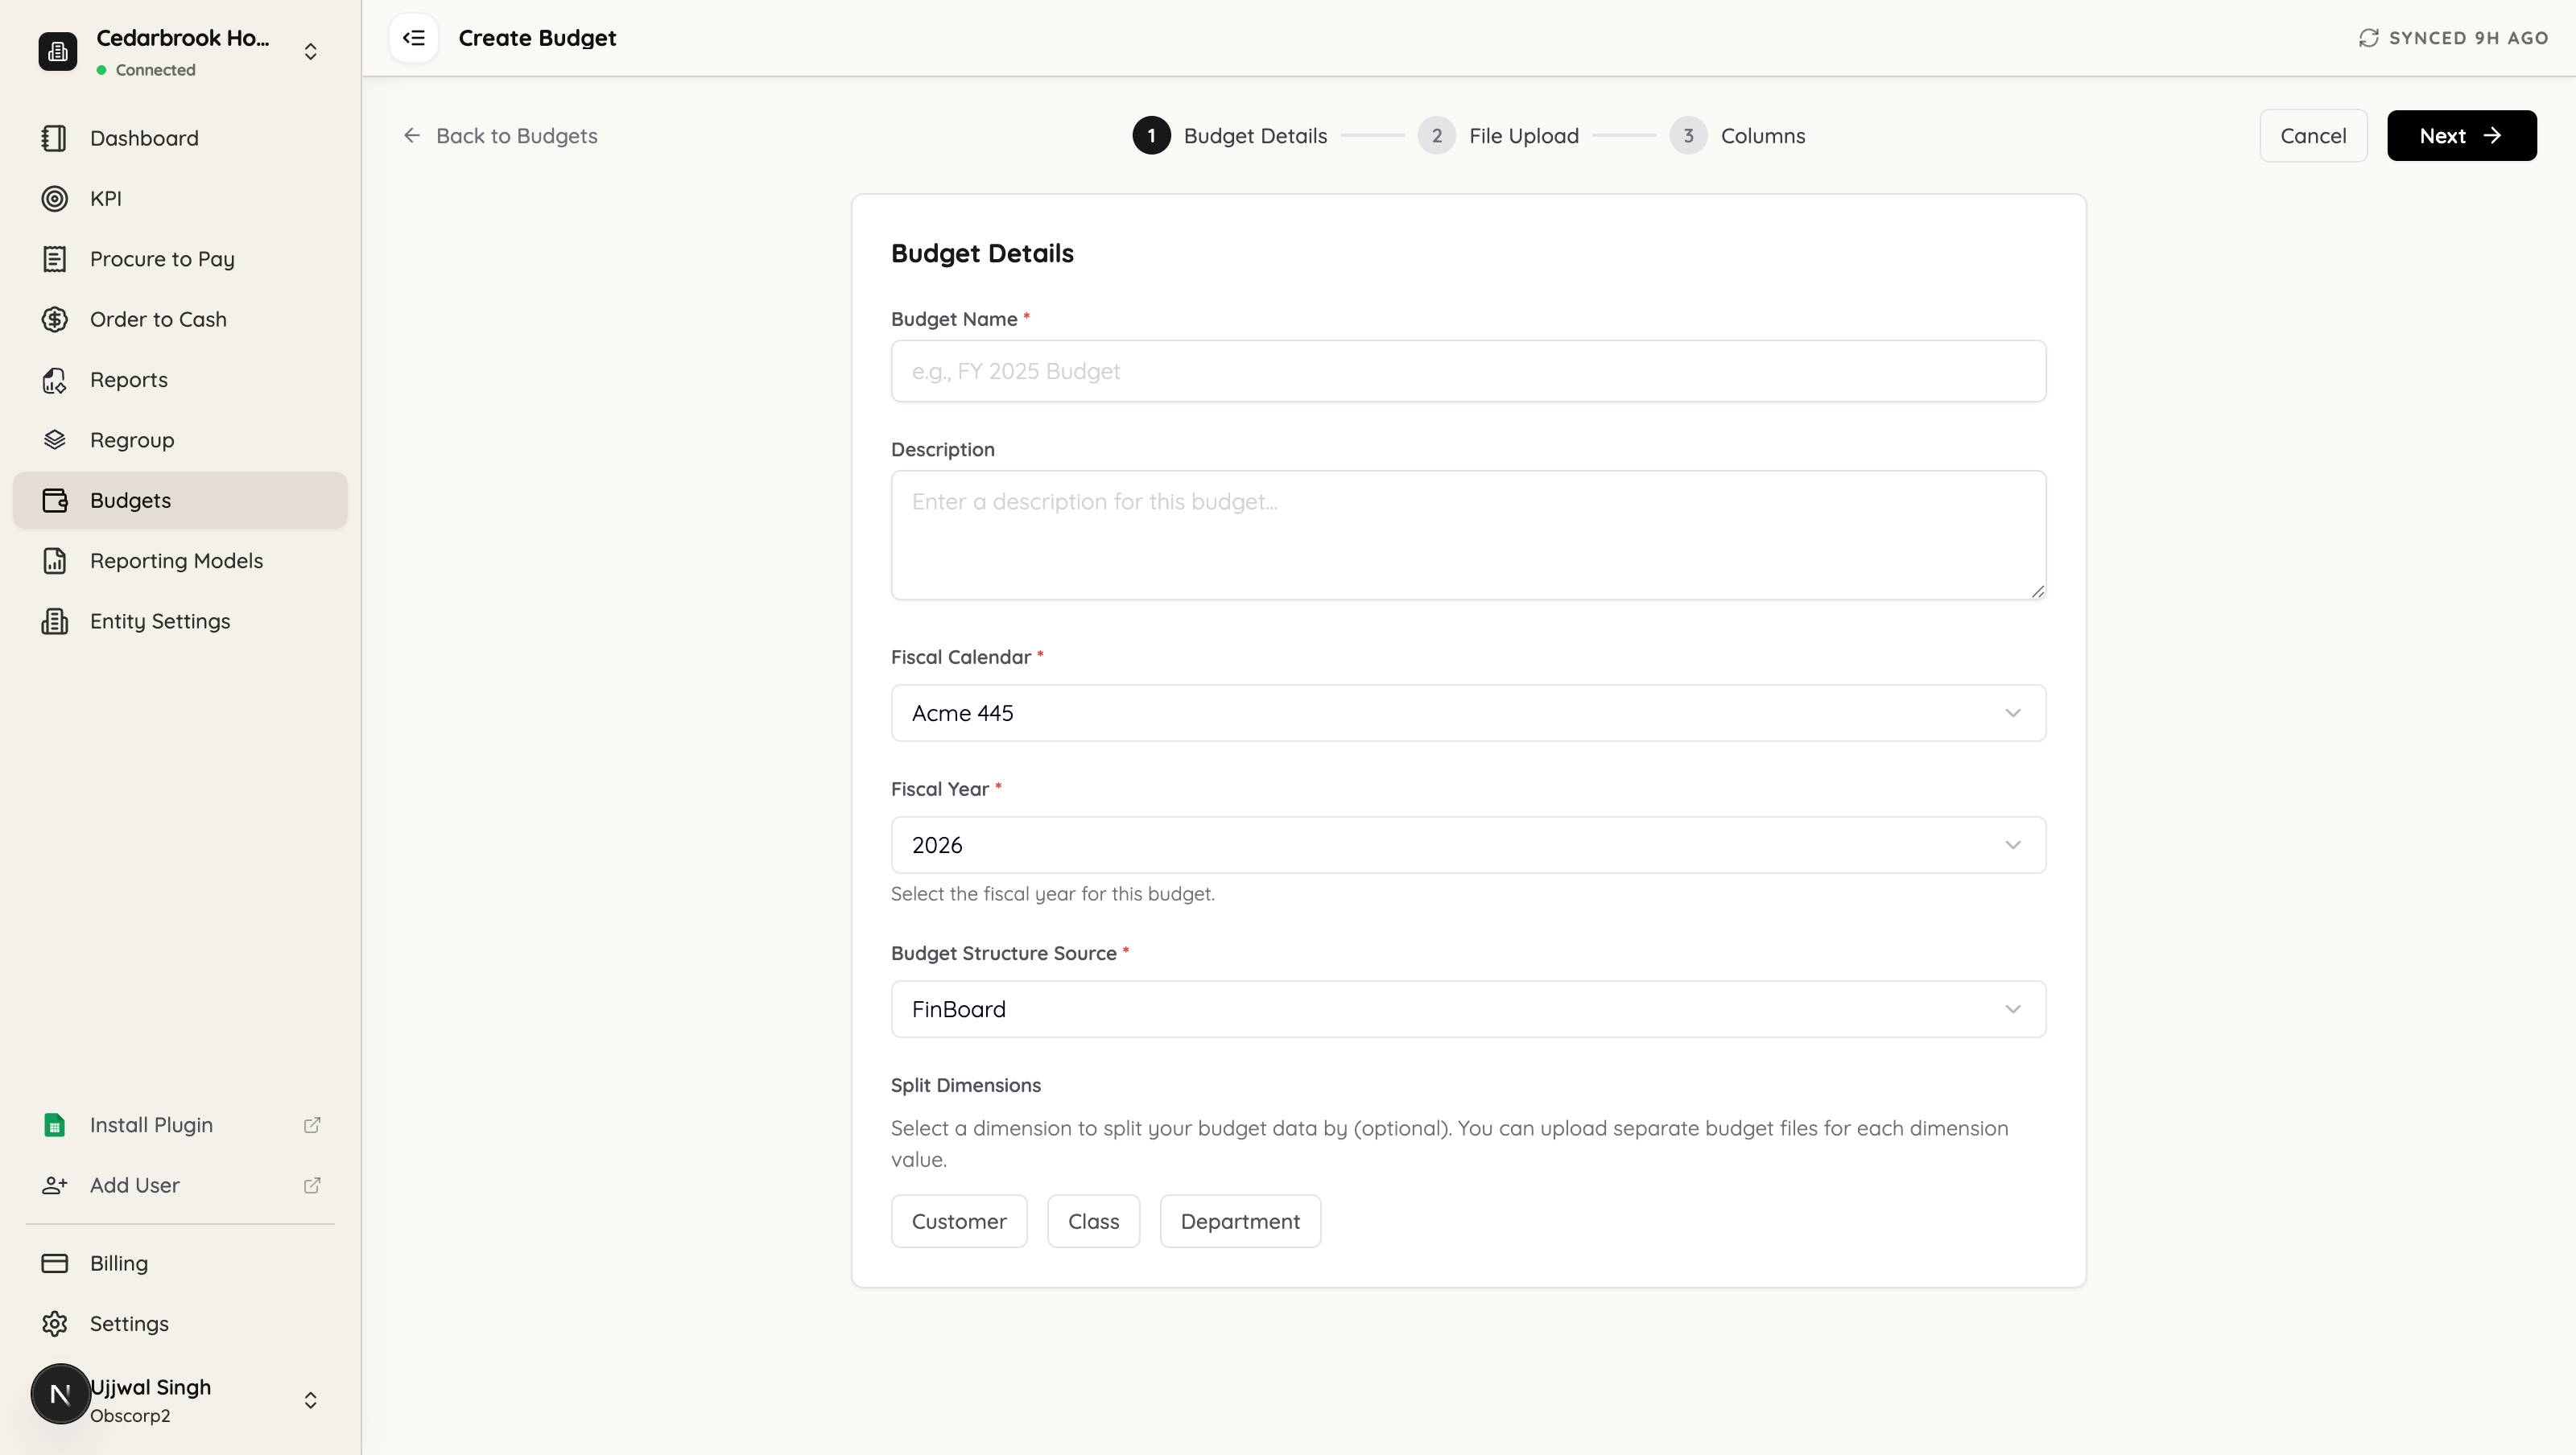This screenshot has height=1455, width=2576.
Task: Open the Fiscal Calendar dropdown showing Acme 445
Action: coord(1468,713)
